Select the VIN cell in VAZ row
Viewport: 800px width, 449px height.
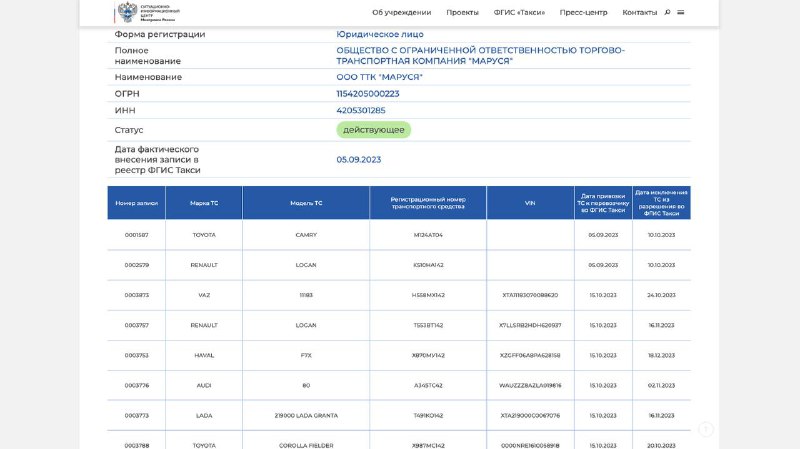tap(530, 295)
